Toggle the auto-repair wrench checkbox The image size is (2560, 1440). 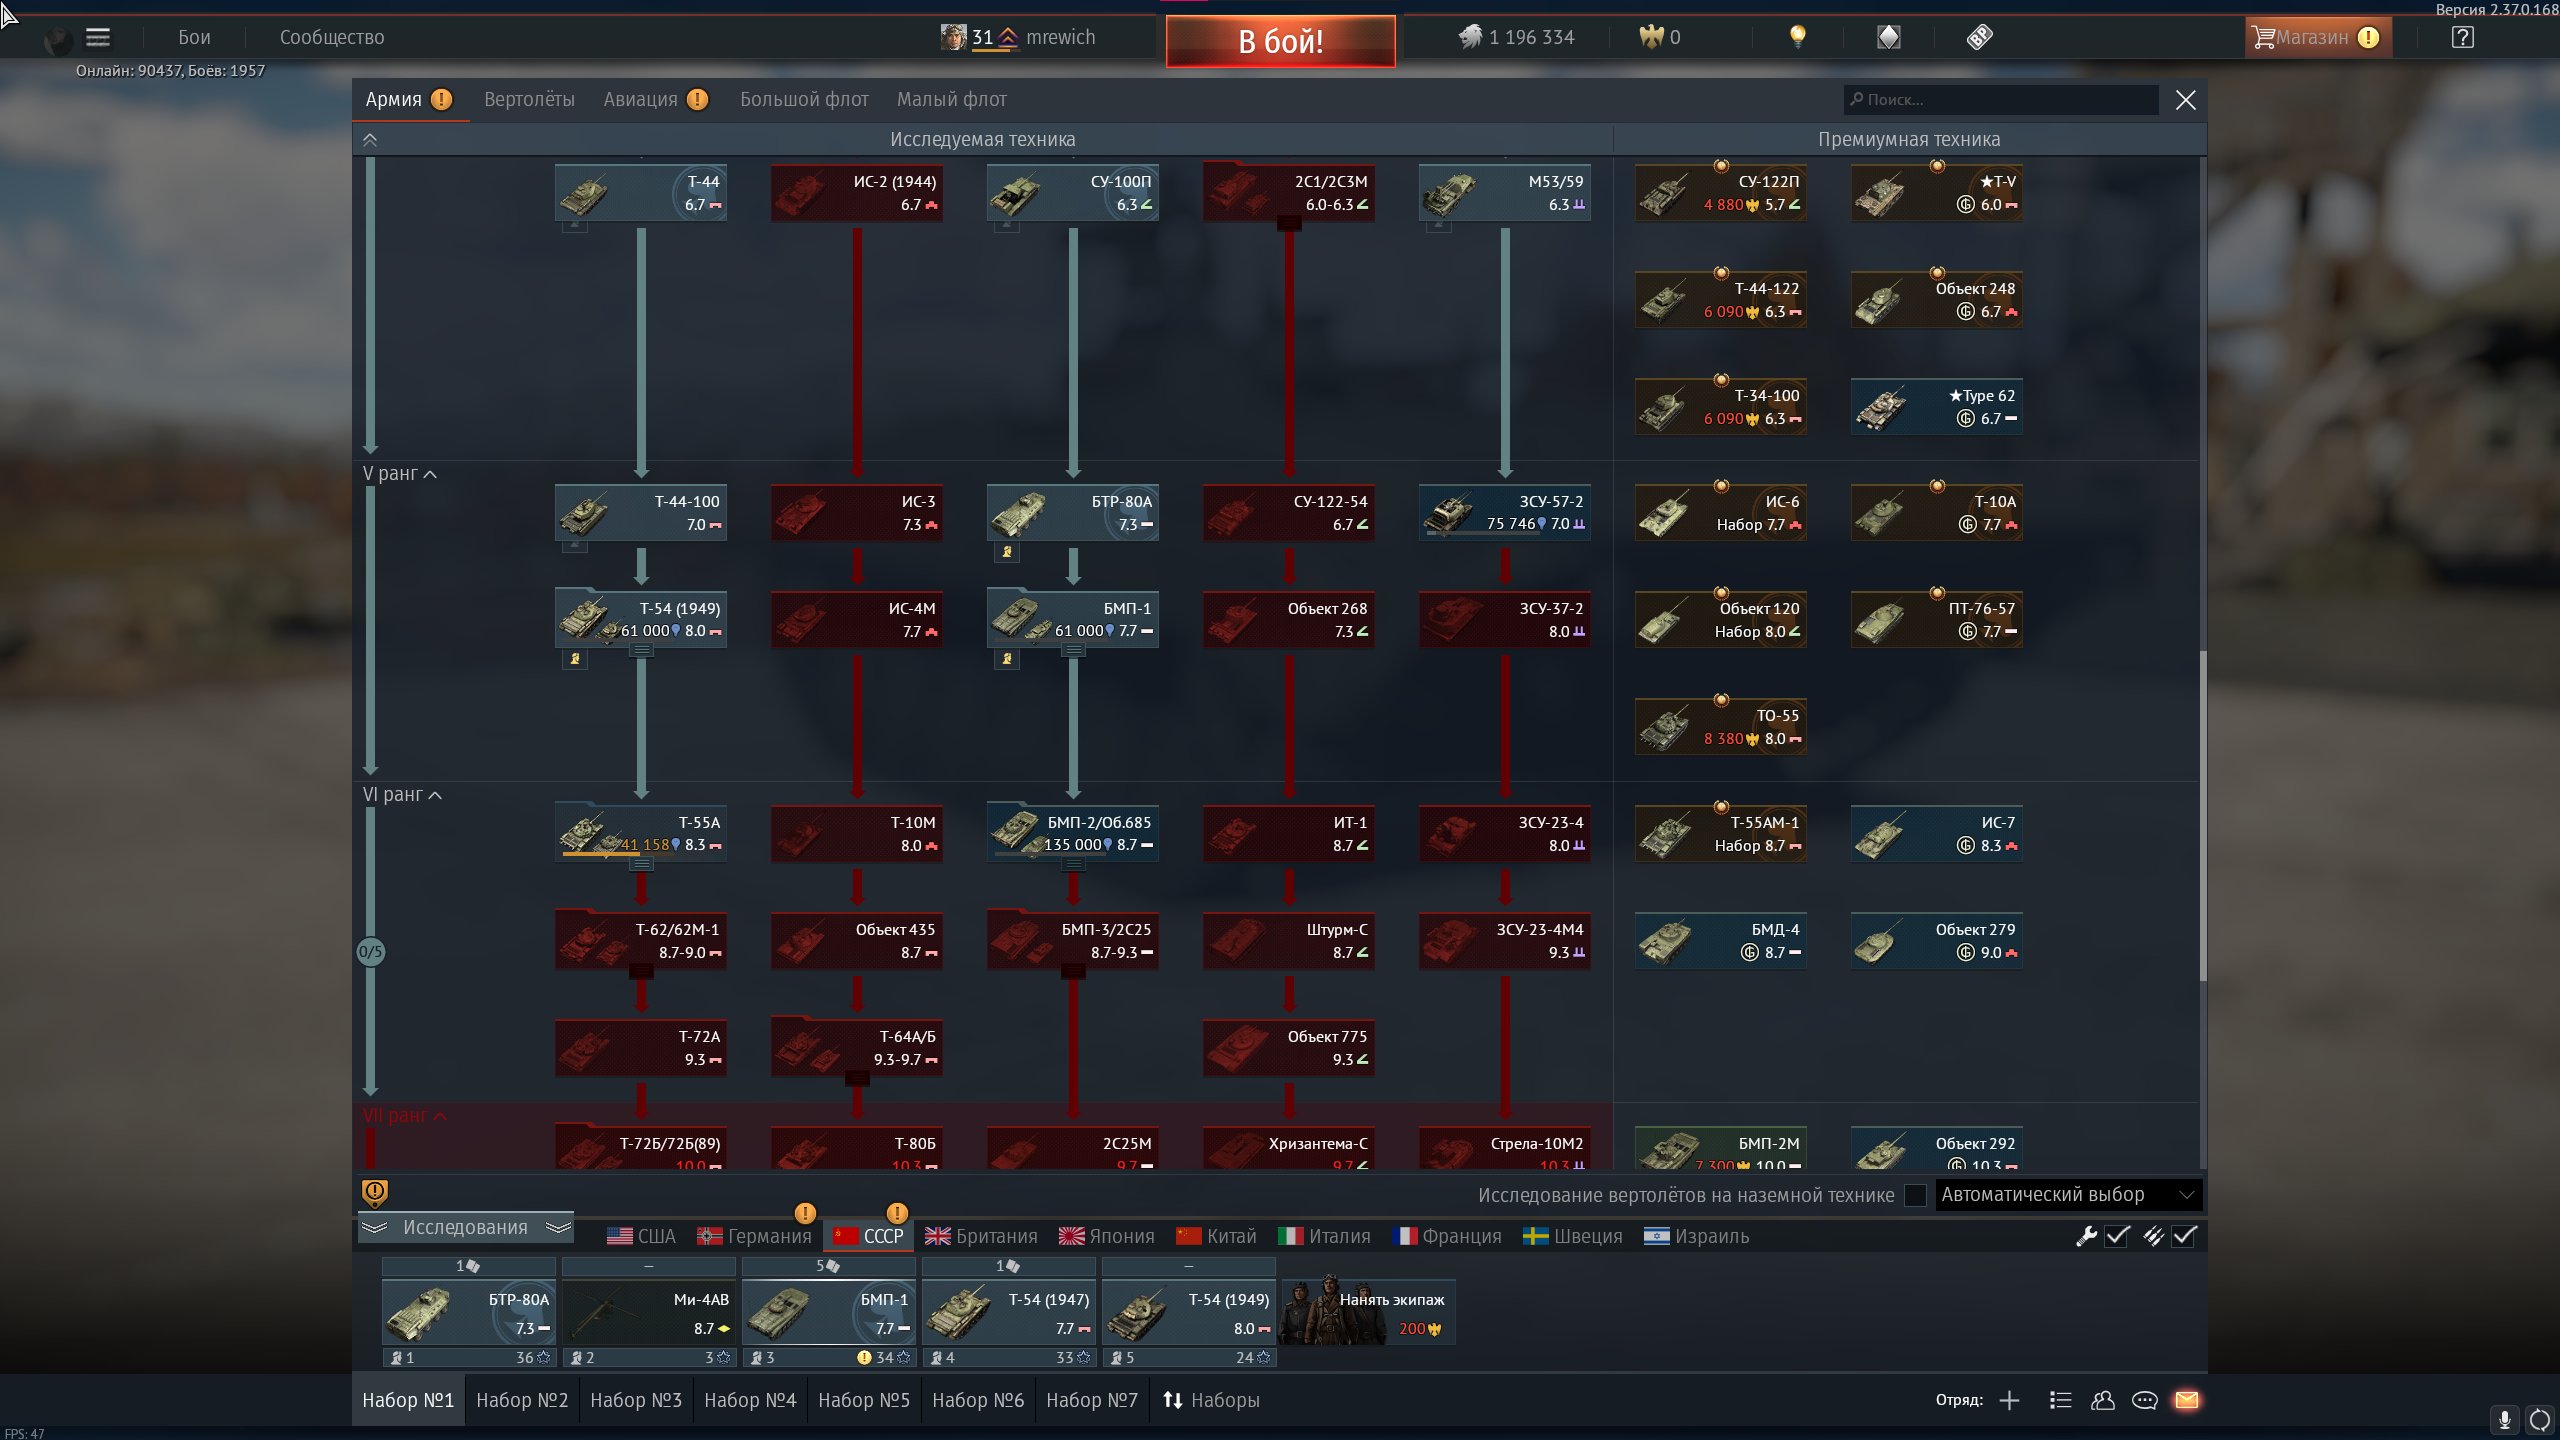pyautogui.click(x=2117, y=1236)
